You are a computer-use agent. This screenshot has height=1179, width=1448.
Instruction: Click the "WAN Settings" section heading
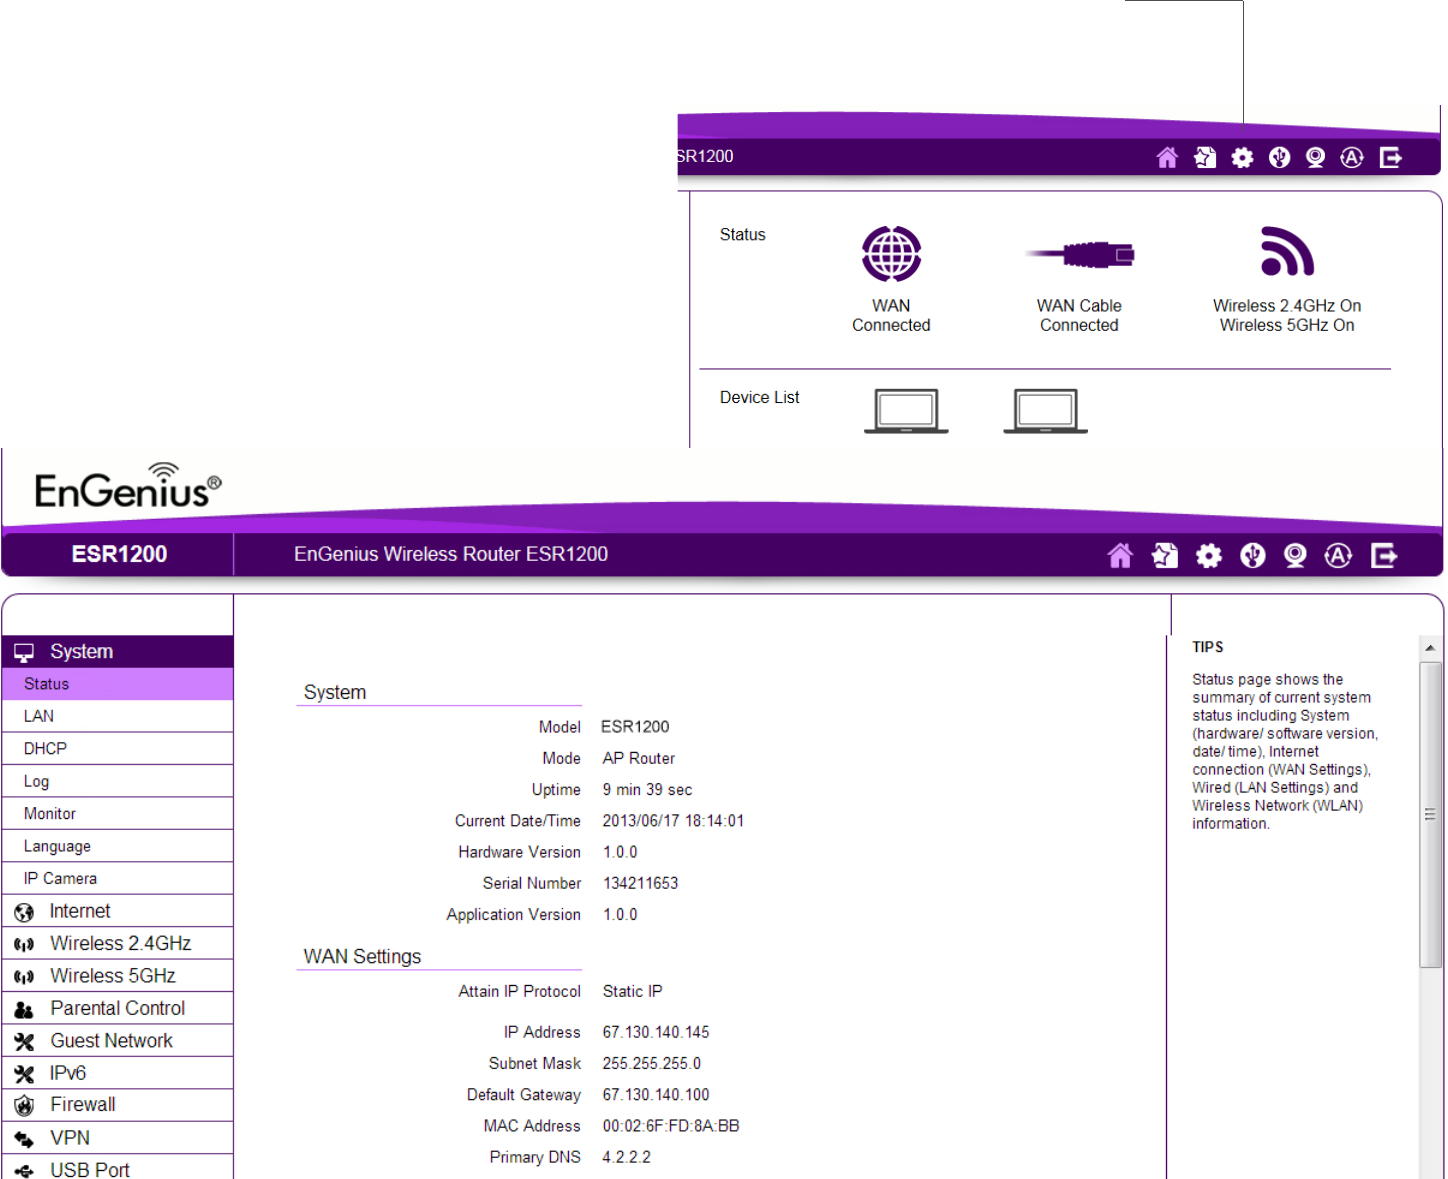click(362, 957)
